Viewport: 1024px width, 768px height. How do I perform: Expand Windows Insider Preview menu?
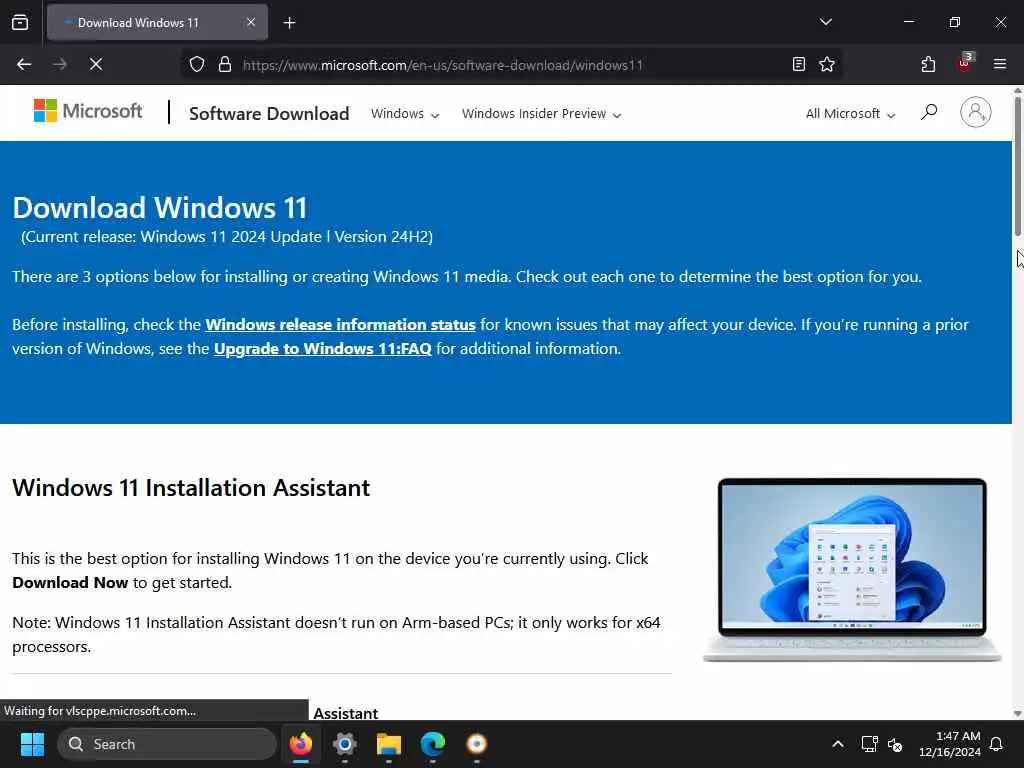point(541,114)
